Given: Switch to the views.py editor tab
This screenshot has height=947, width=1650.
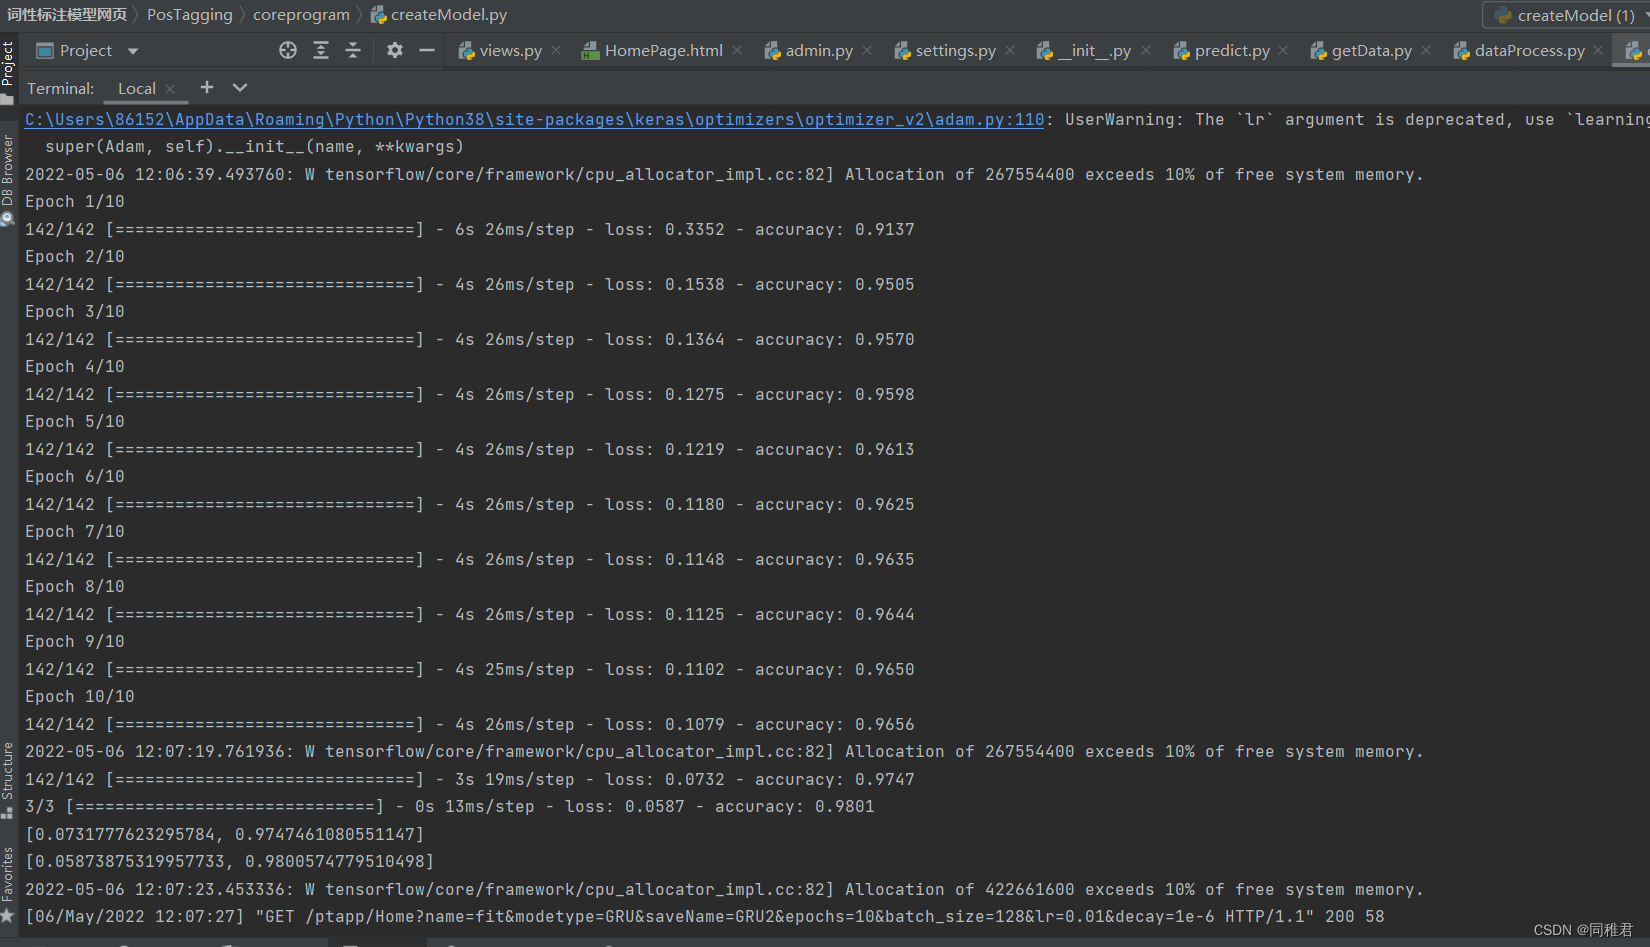Looking at the screenshot, I should coord(500,50).
